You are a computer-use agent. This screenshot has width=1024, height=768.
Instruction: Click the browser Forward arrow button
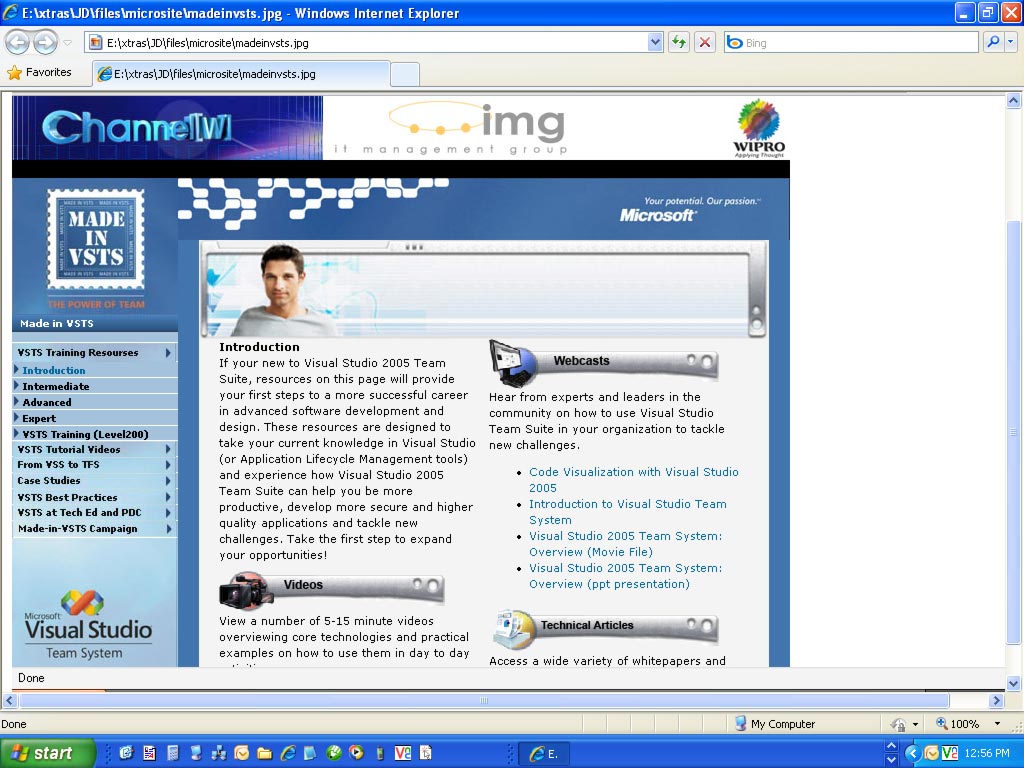coord(45,43)
